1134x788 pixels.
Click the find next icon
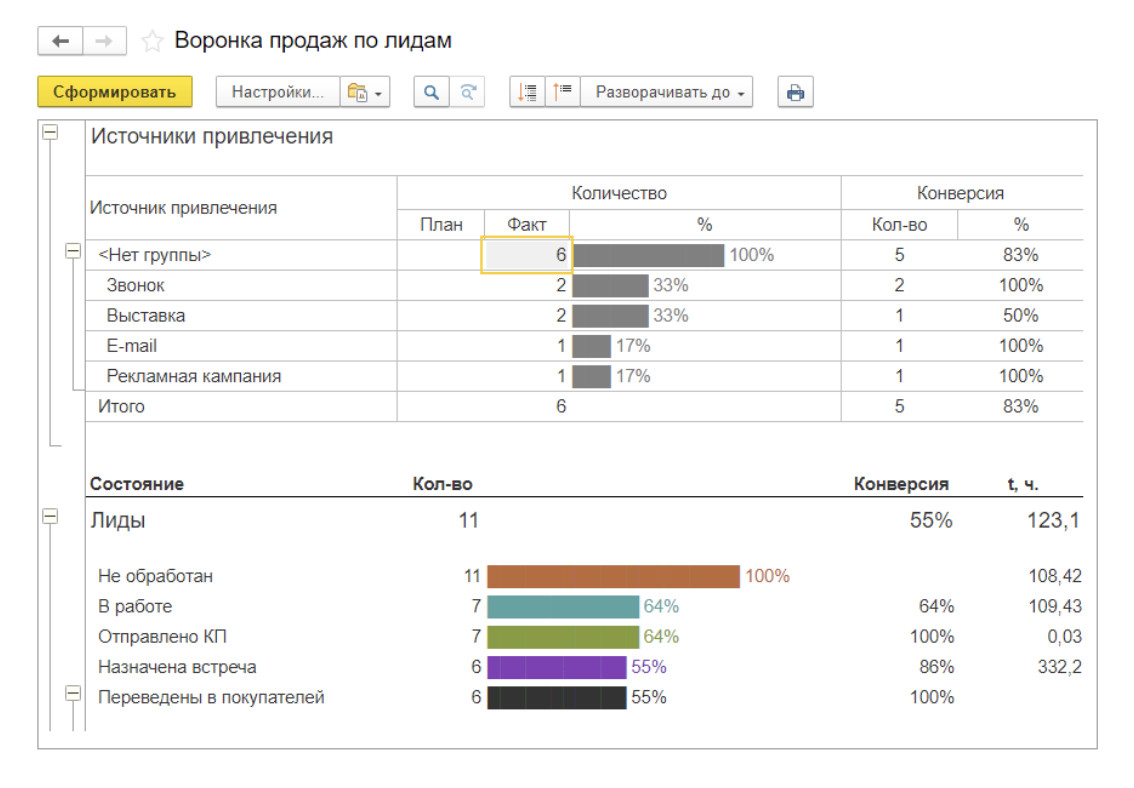[467, 93]
